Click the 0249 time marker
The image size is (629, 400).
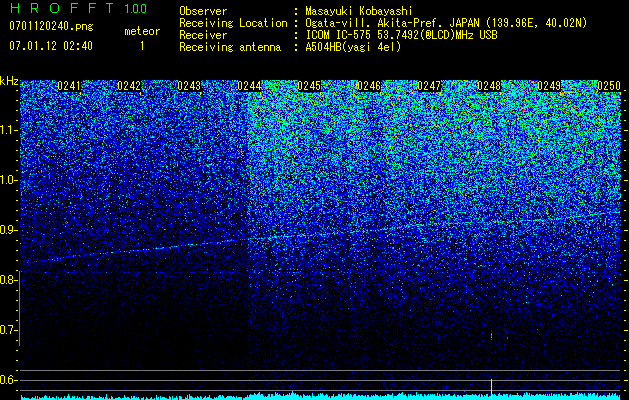[x=549, y=86]
